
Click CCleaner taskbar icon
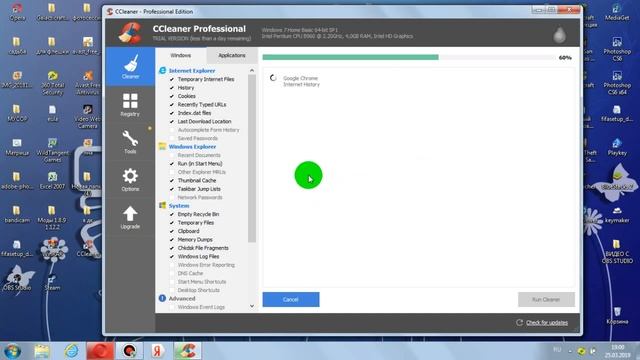(187, 351)
